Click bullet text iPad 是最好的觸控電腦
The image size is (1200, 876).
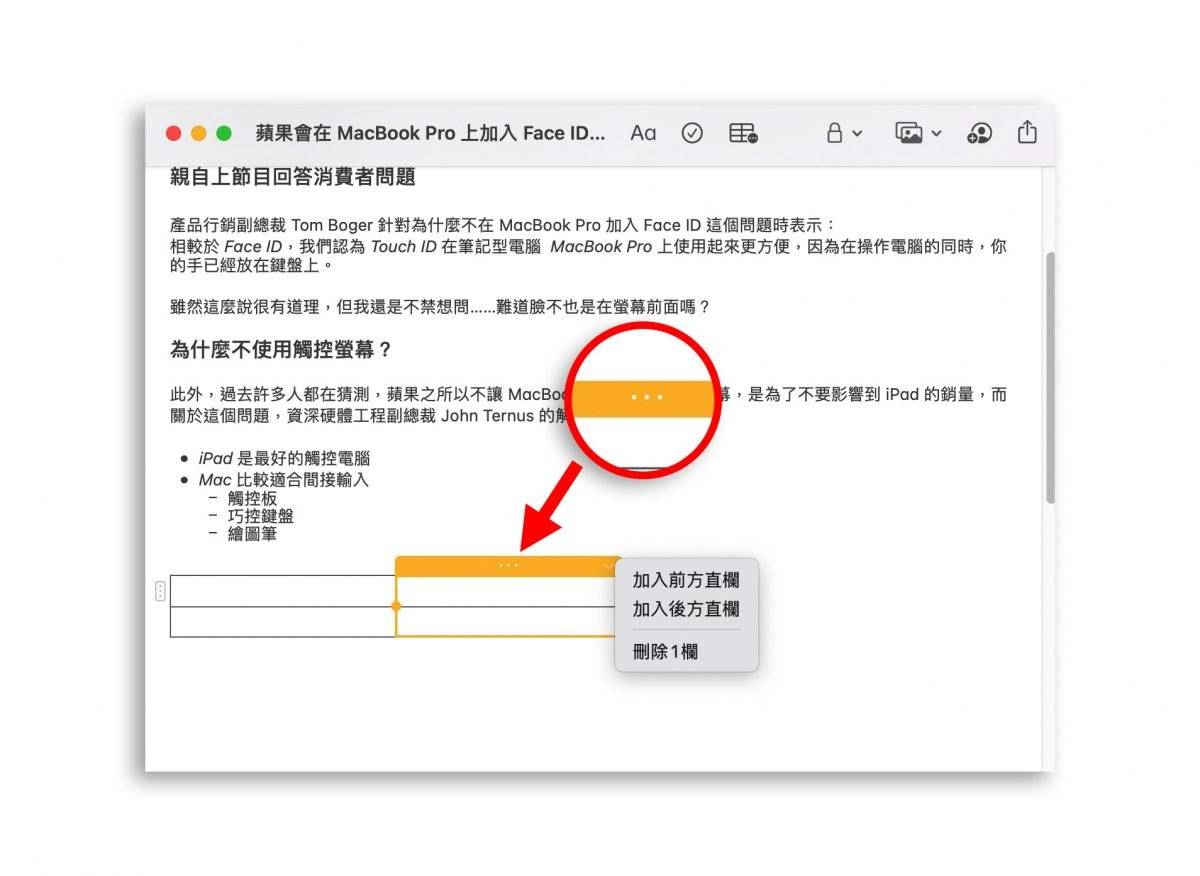[284, 459]
